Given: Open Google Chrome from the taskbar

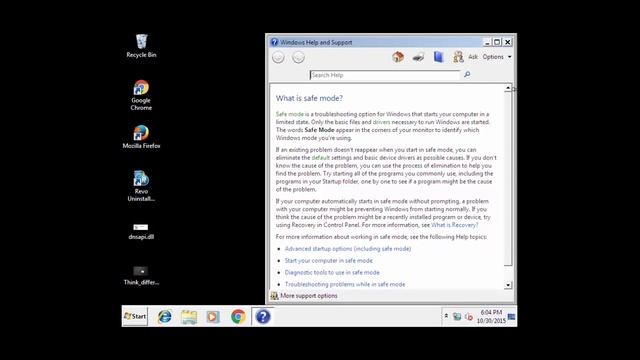Looking at the screenshot, I should 238,317.
